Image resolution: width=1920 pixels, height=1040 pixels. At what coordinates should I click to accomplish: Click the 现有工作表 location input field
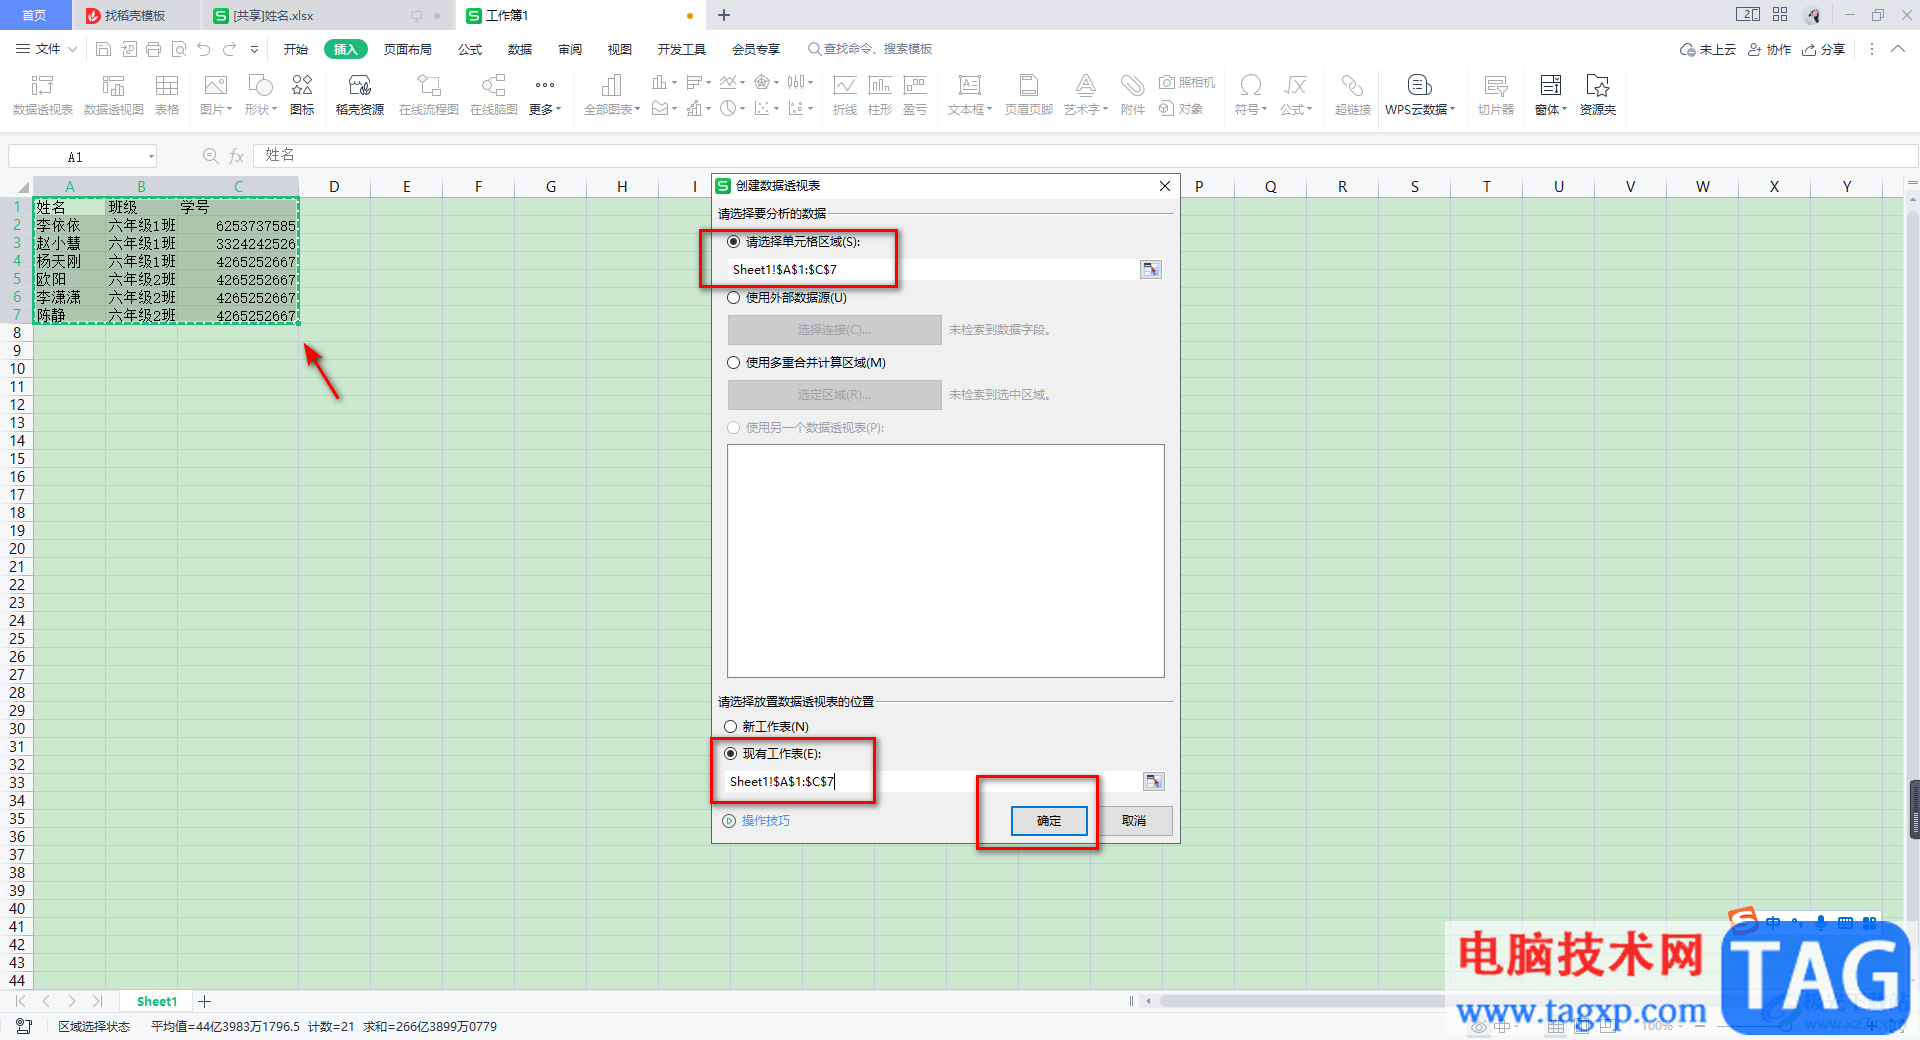932,781
